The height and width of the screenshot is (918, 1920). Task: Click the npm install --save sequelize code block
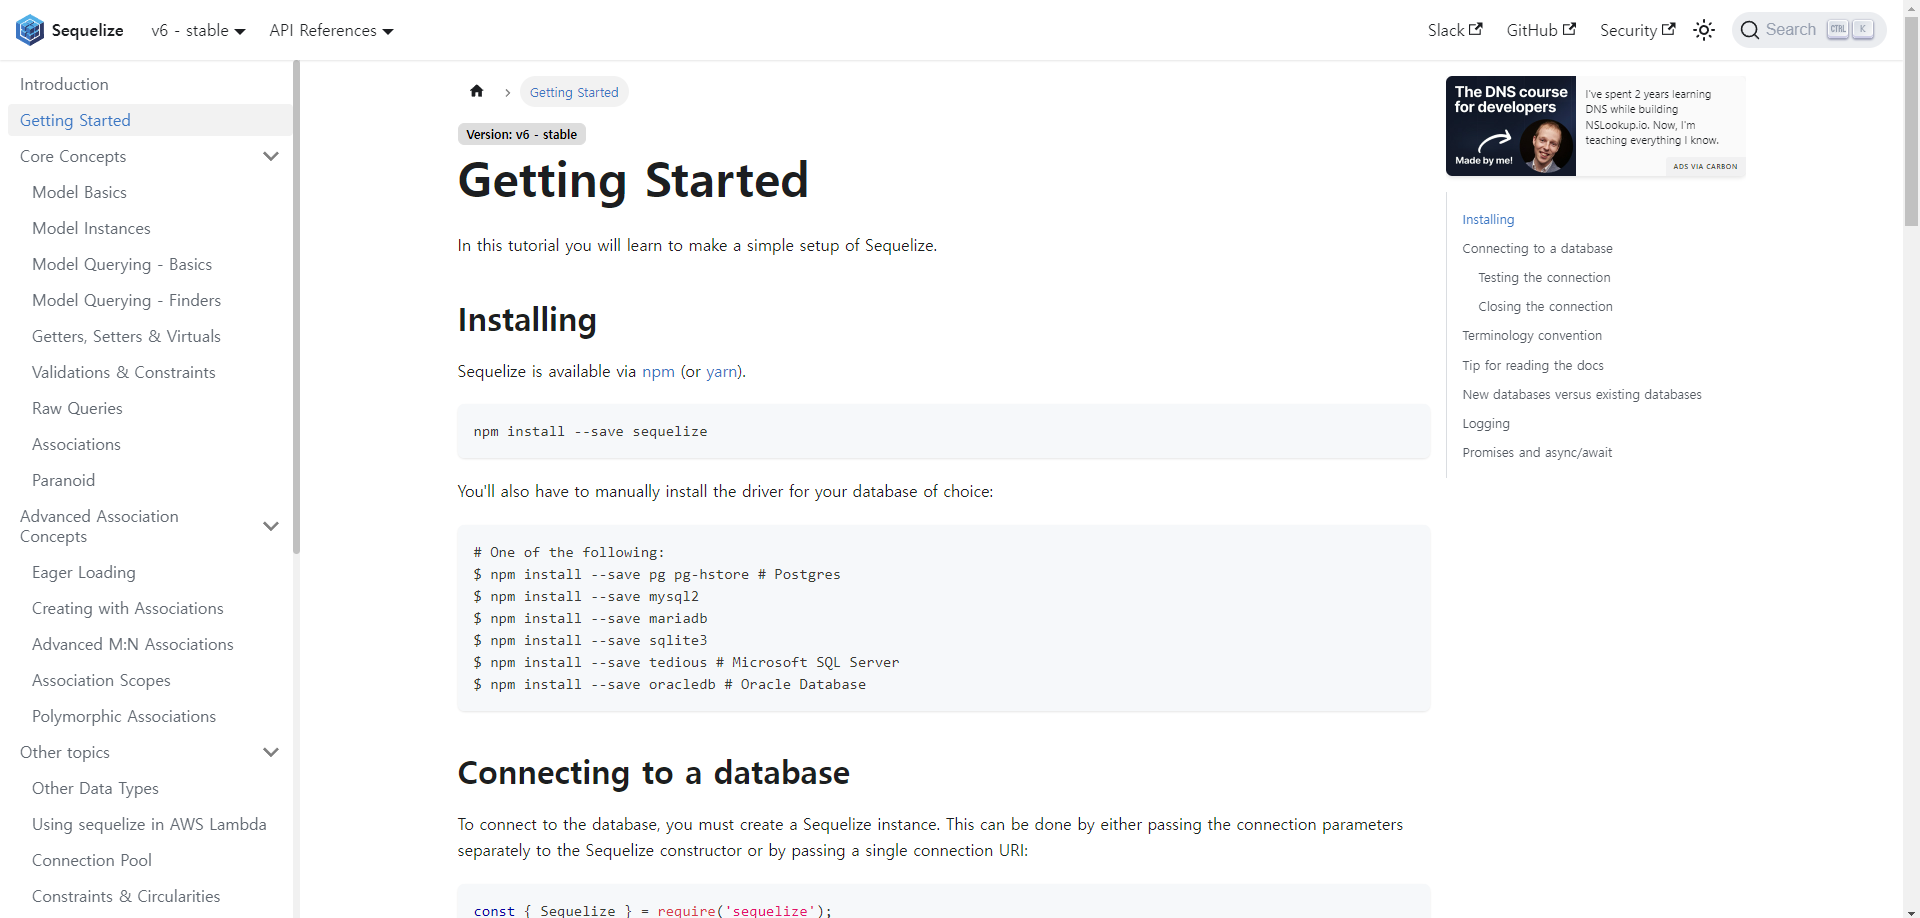pyautogui.click(x=943, y=431)
